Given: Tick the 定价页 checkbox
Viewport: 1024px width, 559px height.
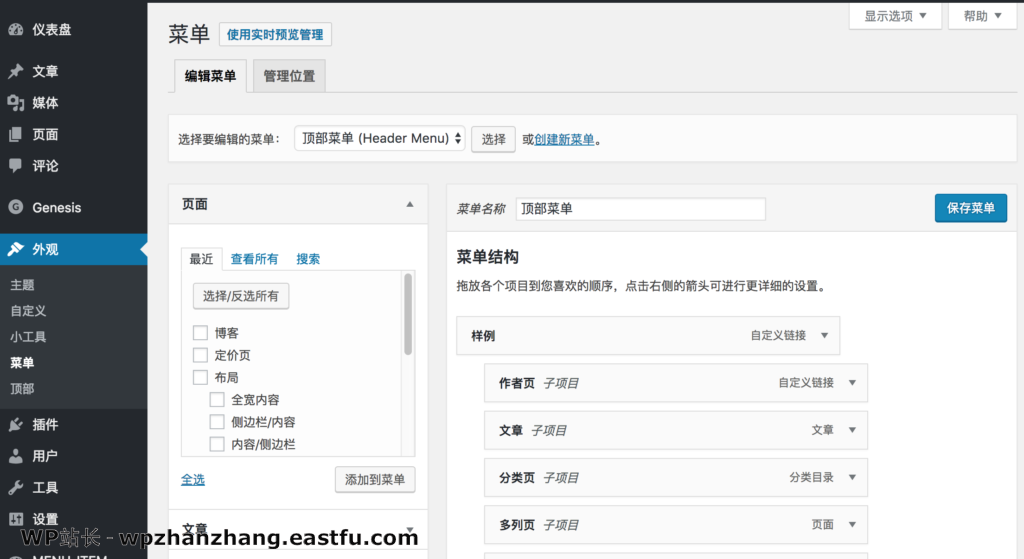Looking at the screenshot, I should (x=200, y=355).
